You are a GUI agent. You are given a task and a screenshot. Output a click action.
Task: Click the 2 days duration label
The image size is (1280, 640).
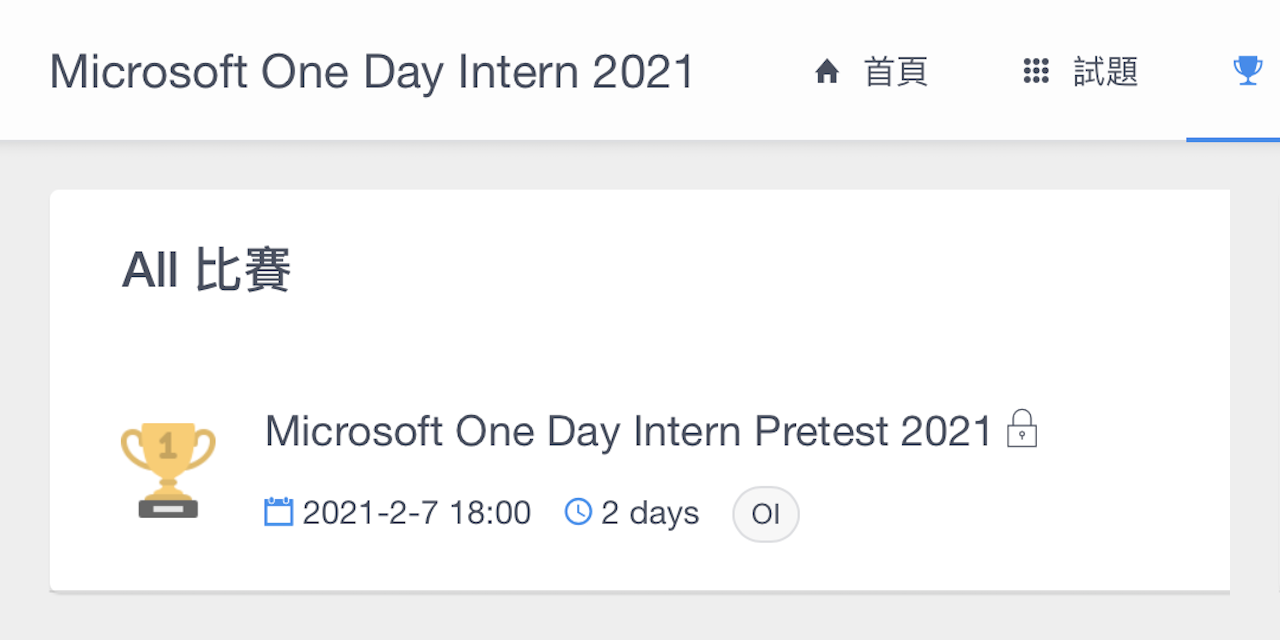649,512
